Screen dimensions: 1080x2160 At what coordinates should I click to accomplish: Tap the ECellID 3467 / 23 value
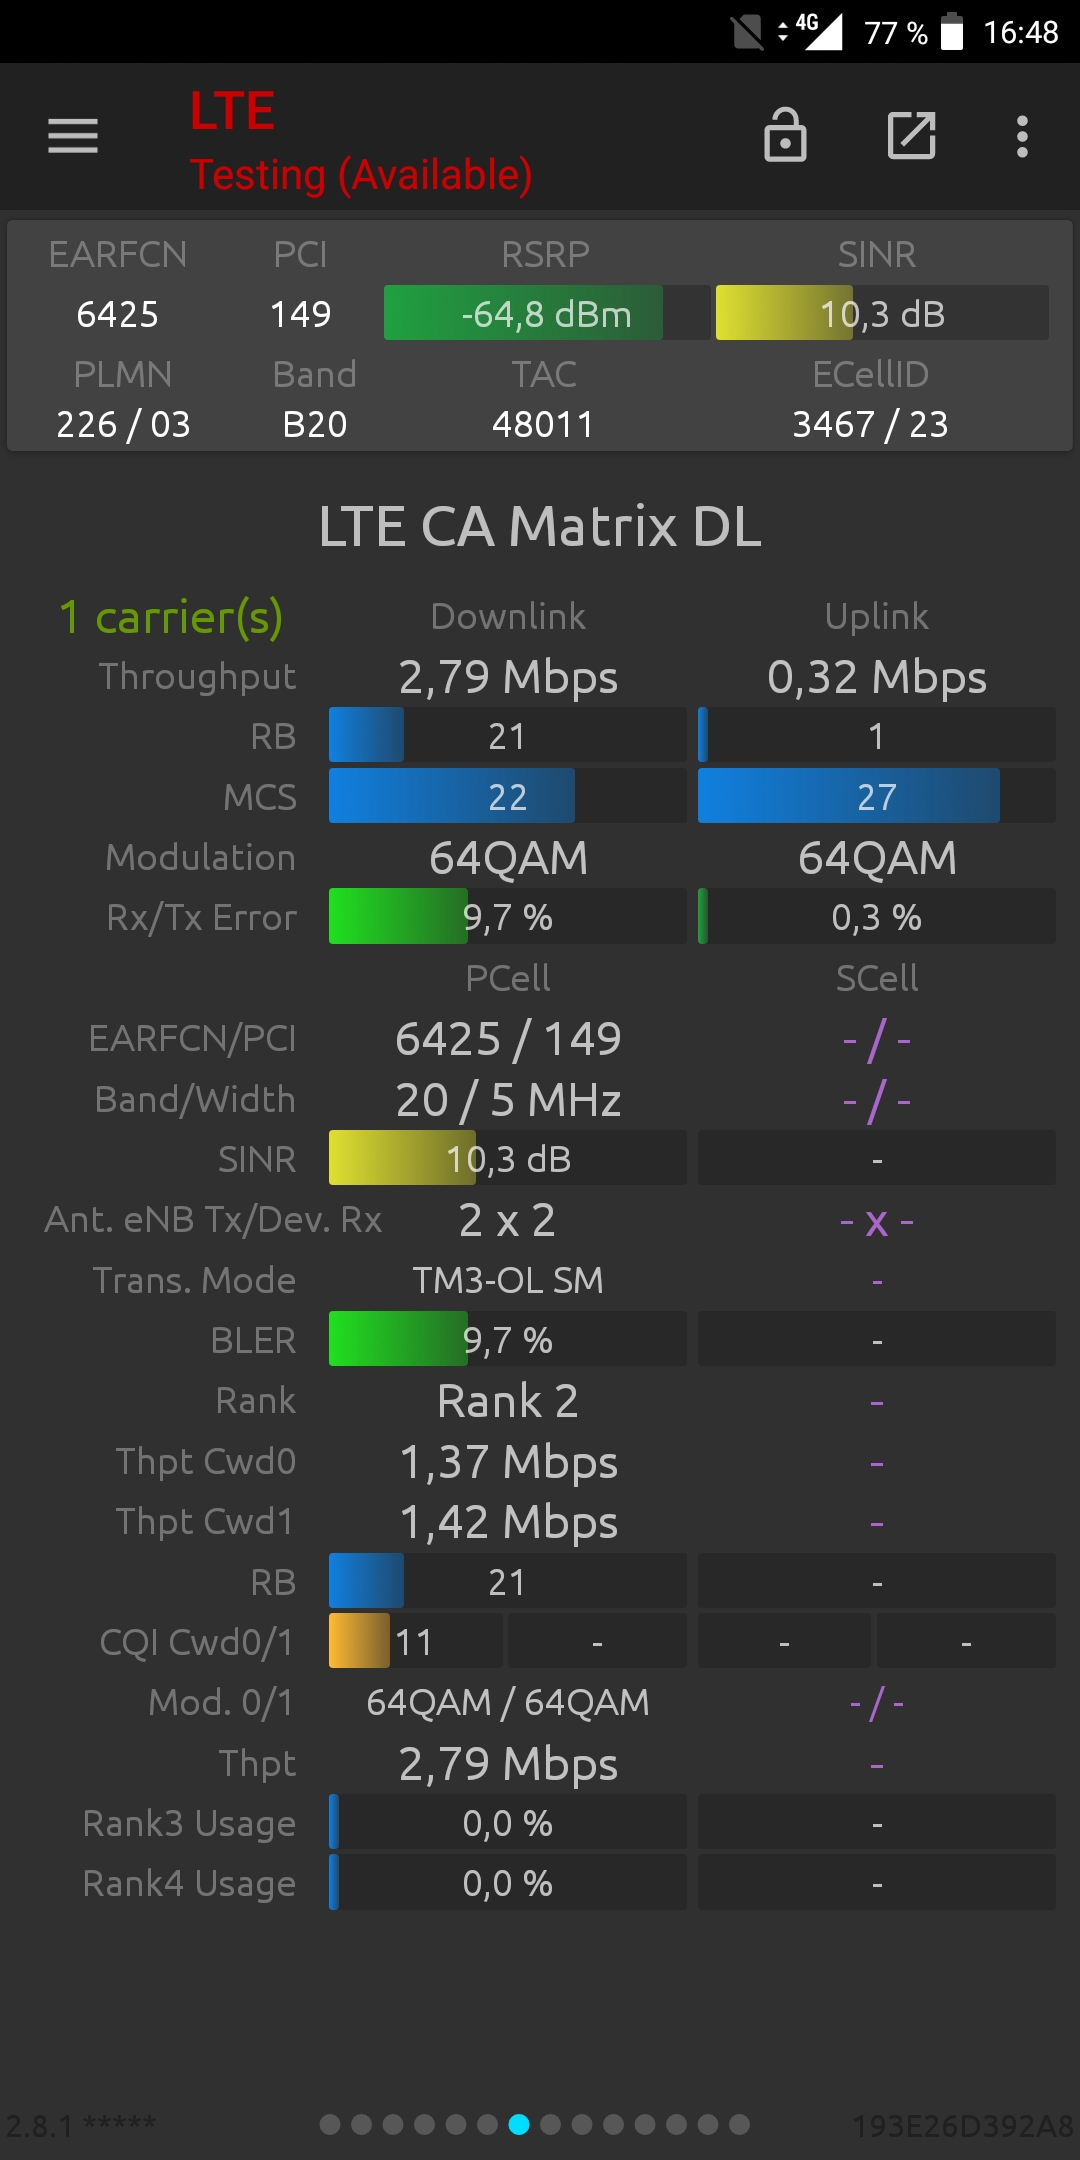[x=870, y=424]
